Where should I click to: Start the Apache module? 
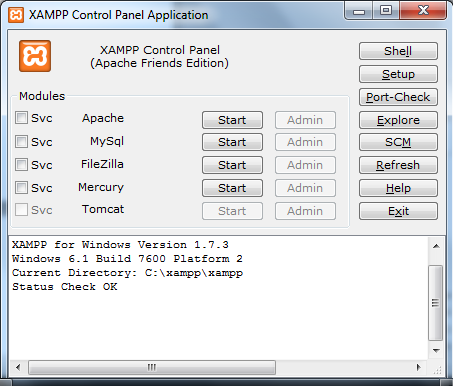click(232, 120)
